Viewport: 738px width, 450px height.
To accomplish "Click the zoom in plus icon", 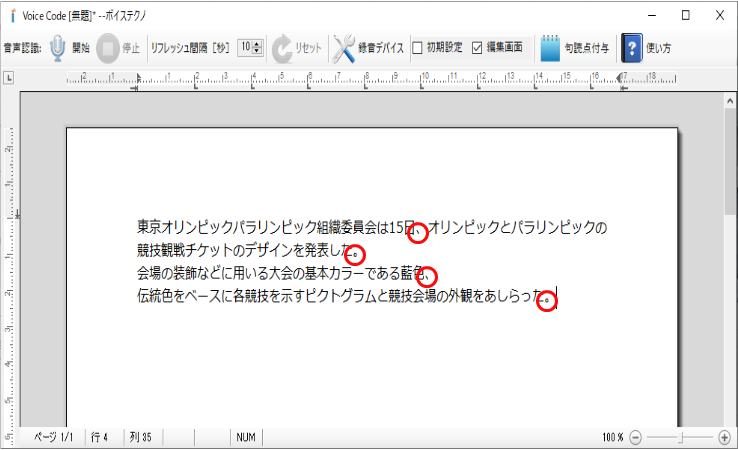I will (724, 438).
